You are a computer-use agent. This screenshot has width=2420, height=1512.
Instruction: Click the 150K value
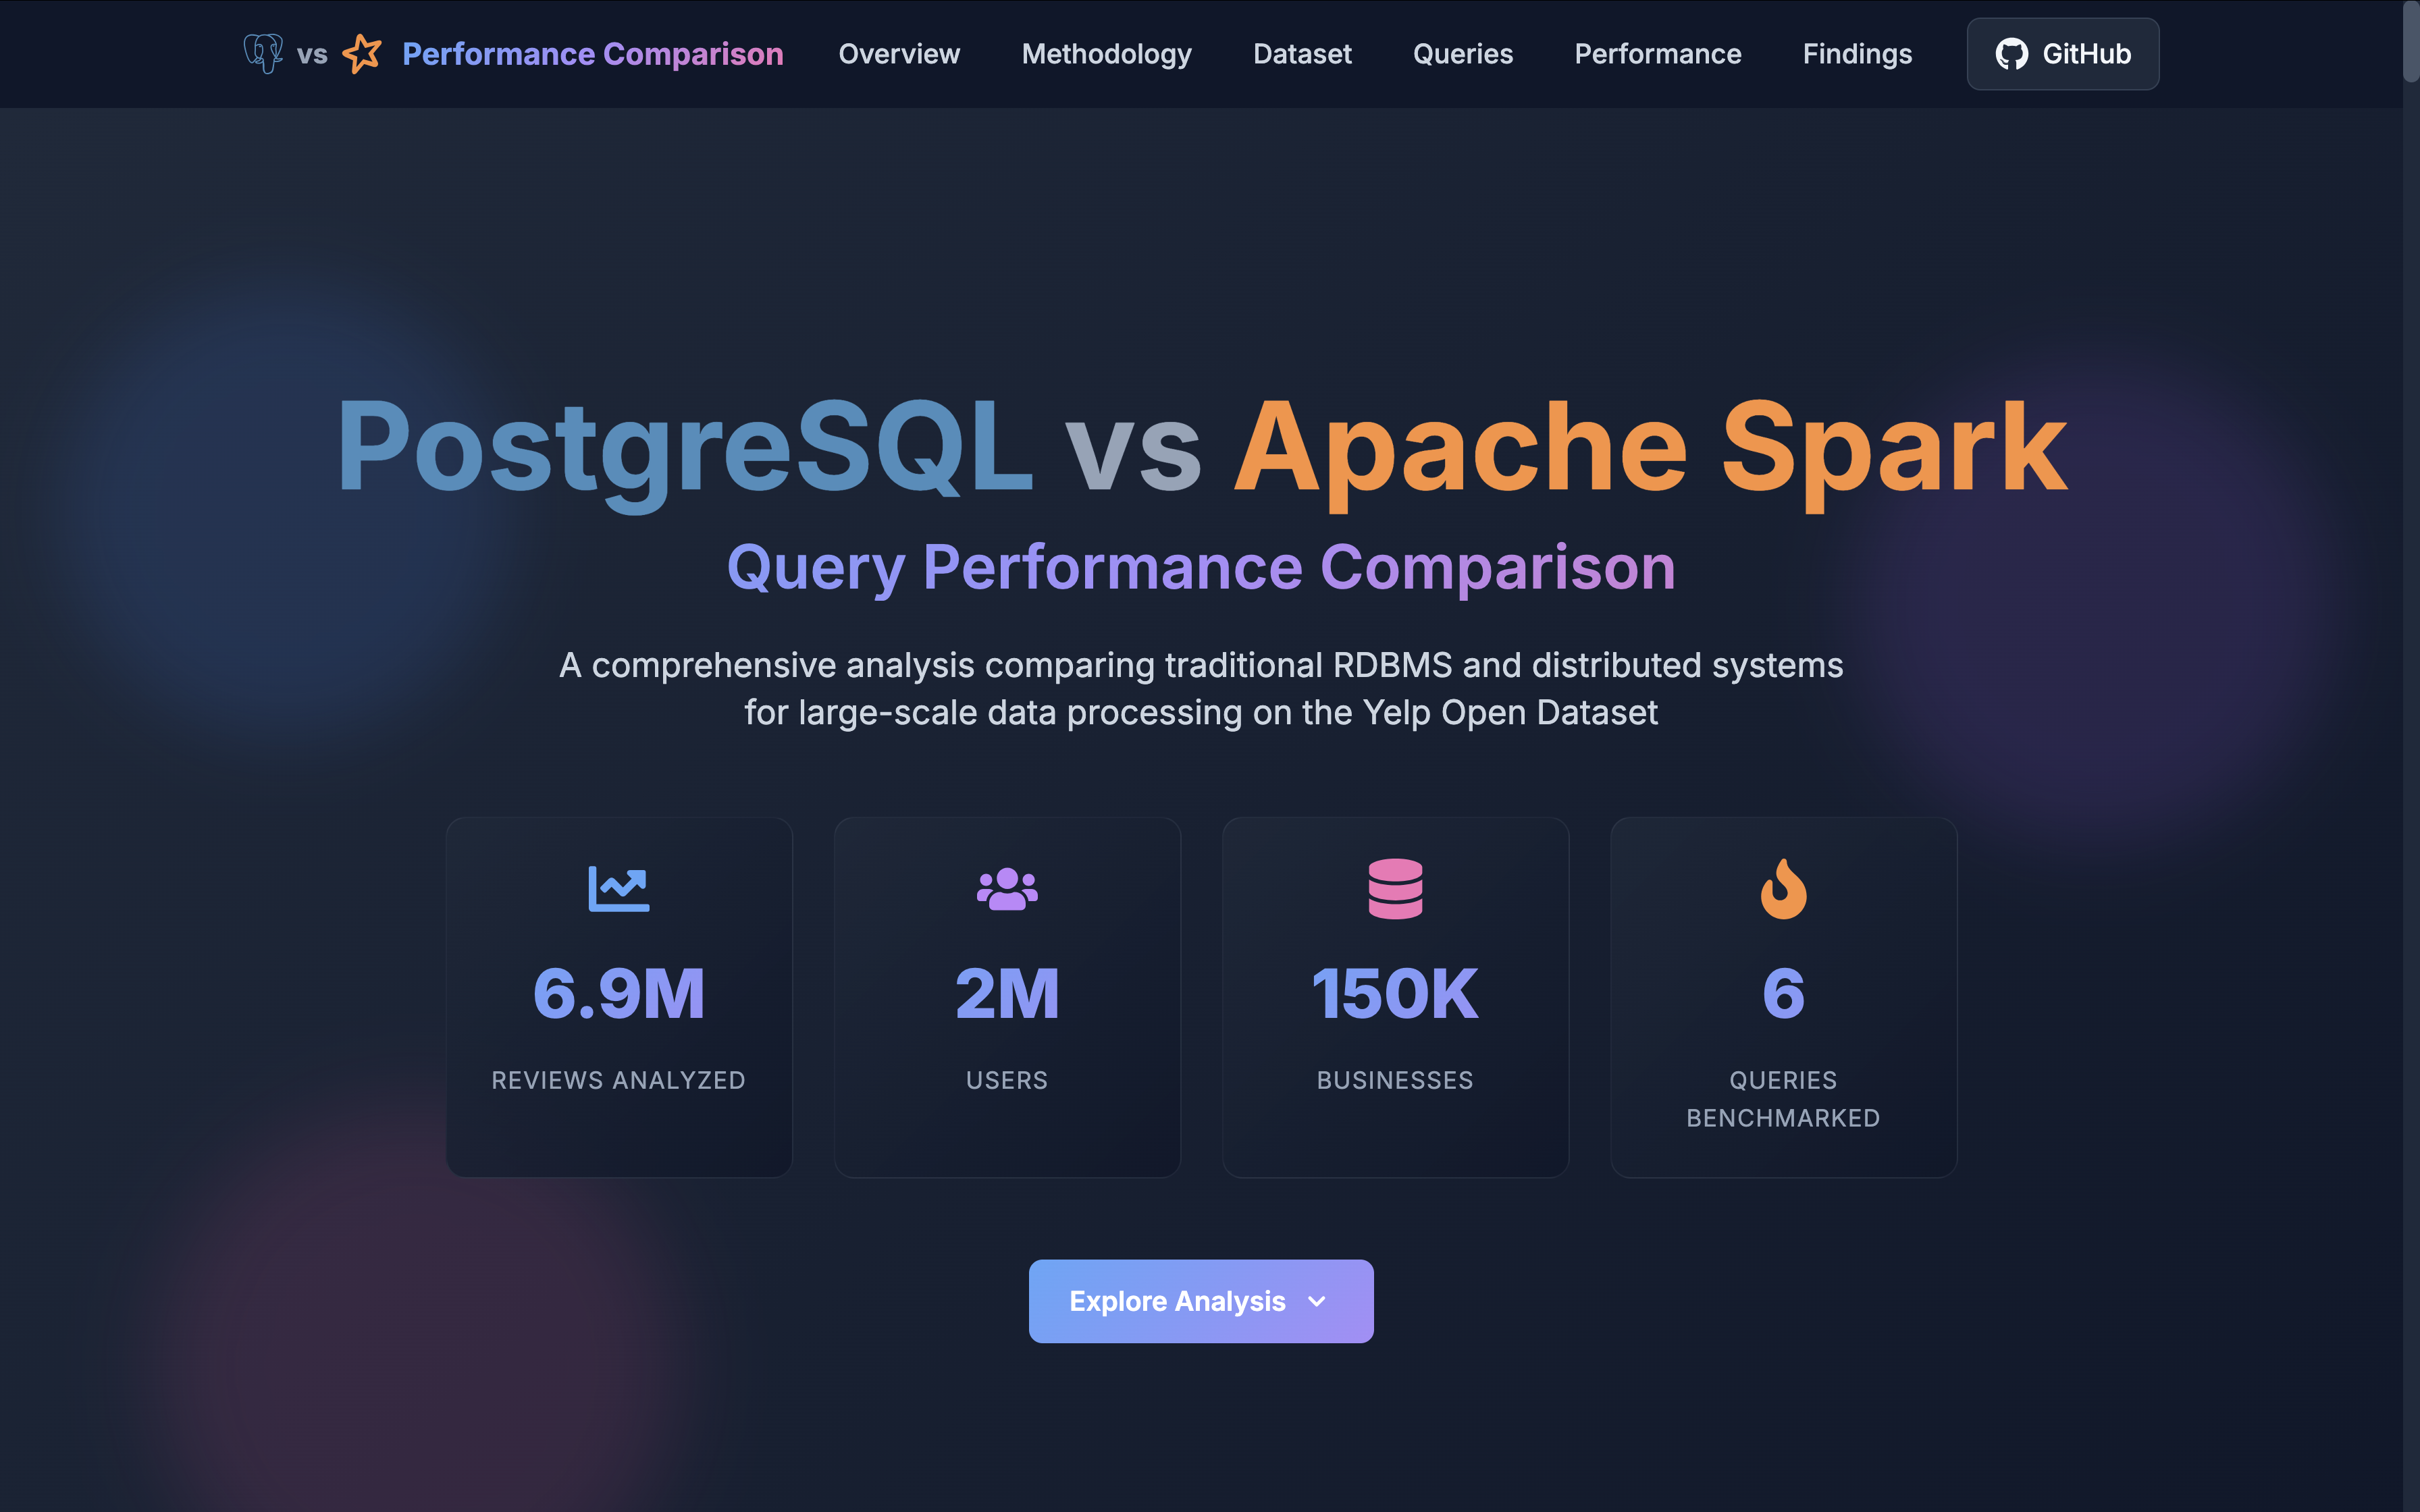pos(1395,993)
